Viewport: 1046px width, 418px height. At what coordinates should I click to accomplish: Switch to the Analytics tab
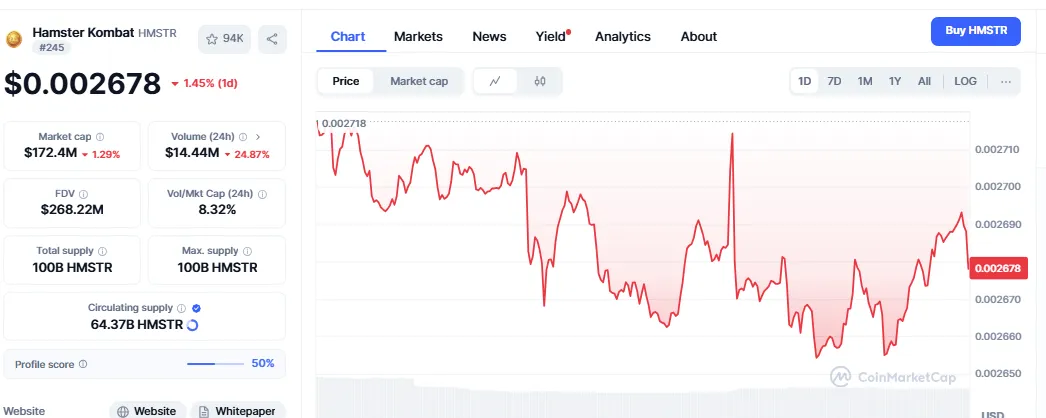pos(622,36)
